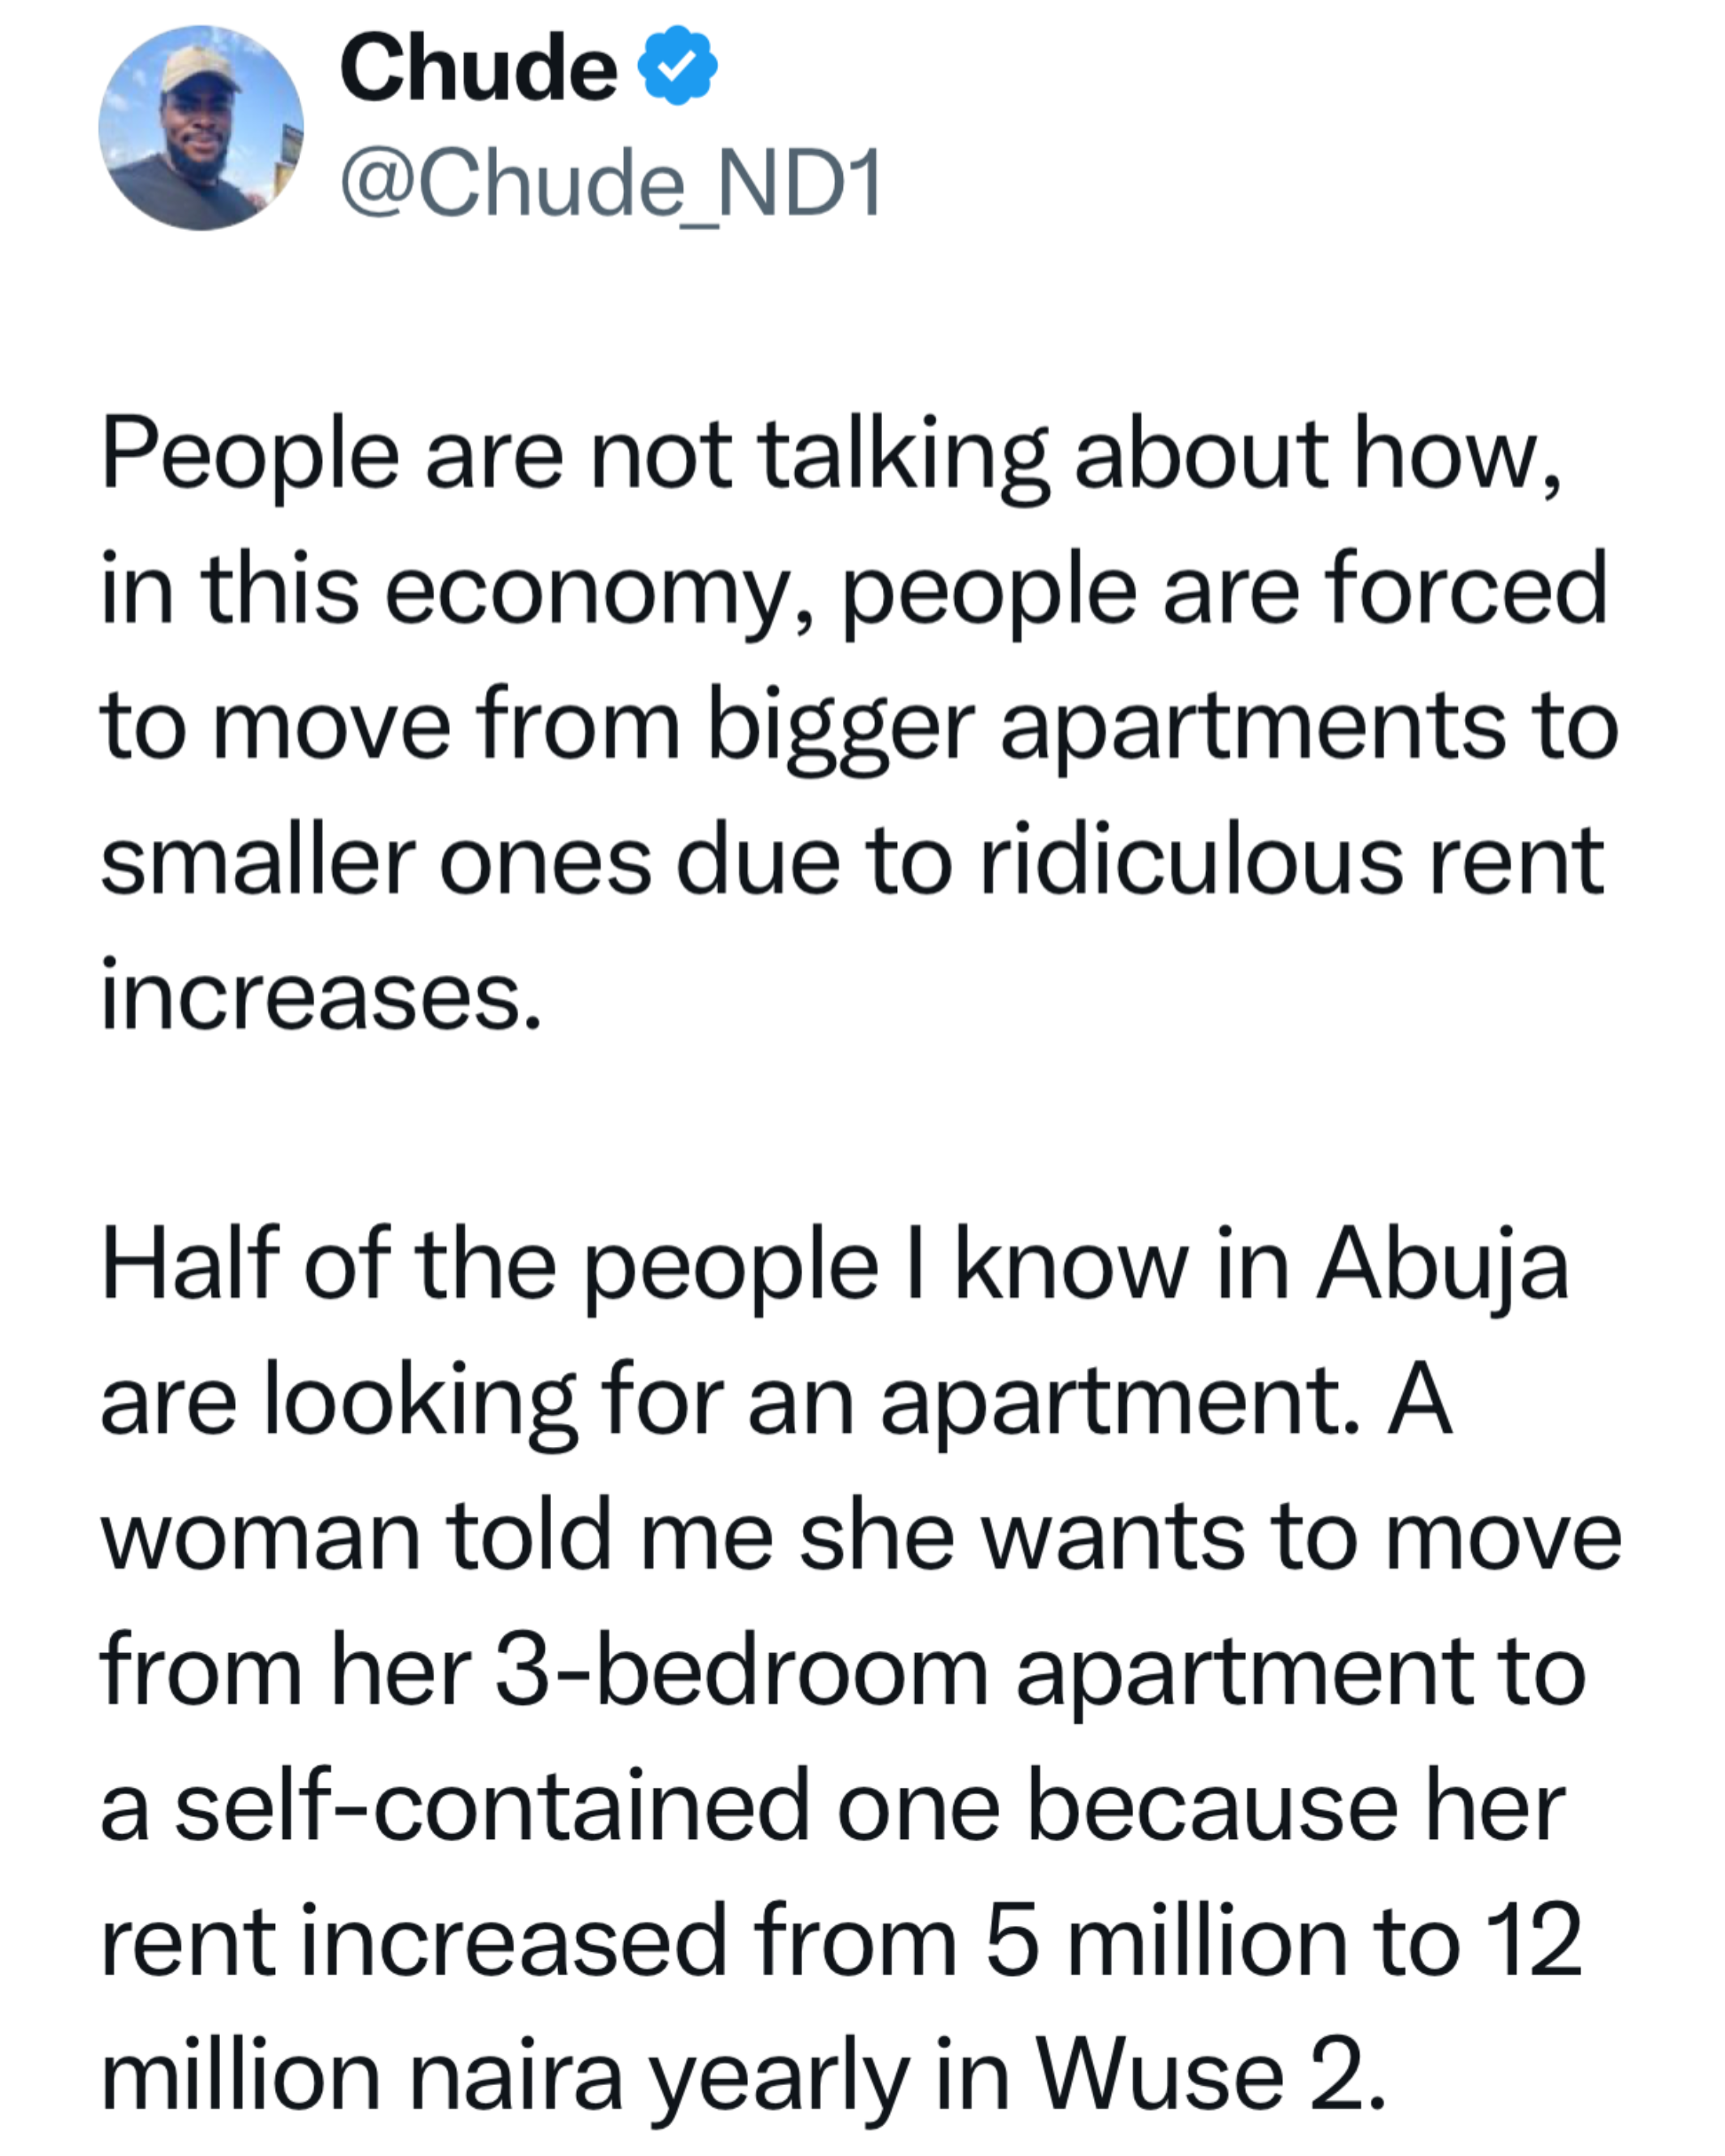Click the word "Abuja" in the tweet
1725x2156 pixels.
pos(1441,1265)
